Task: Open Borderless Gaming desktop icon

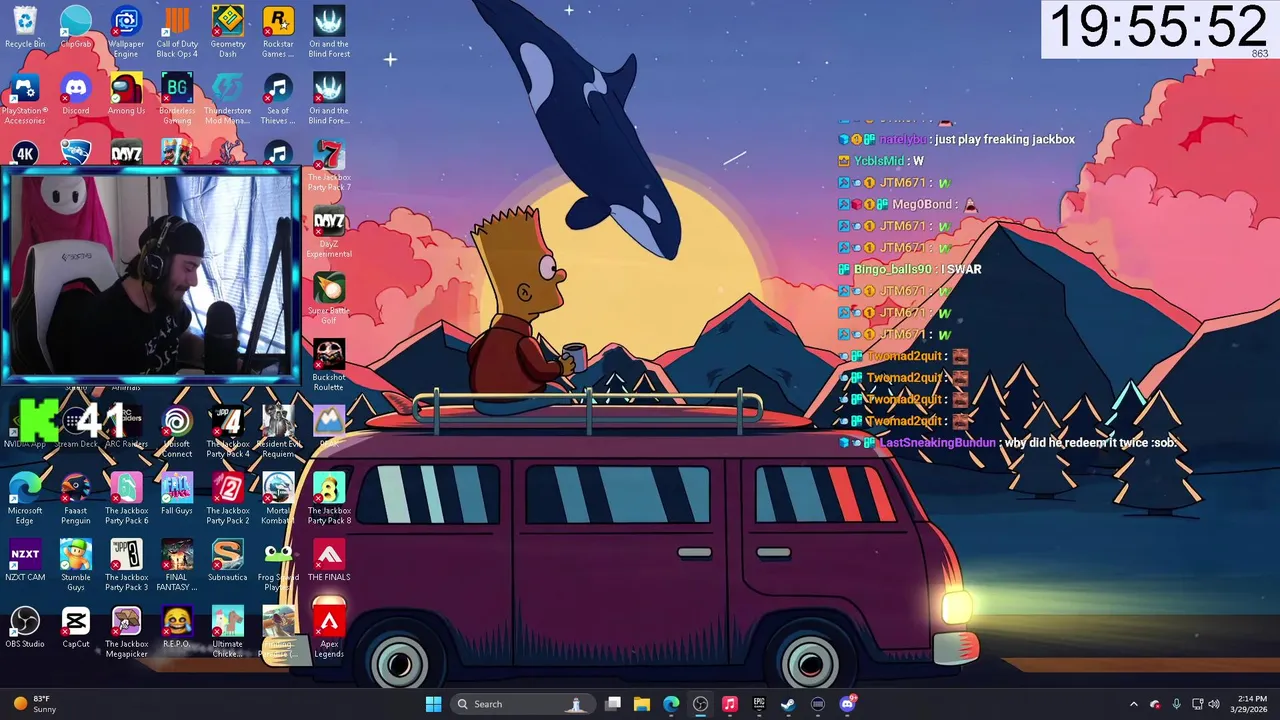Action: [177, 99]
